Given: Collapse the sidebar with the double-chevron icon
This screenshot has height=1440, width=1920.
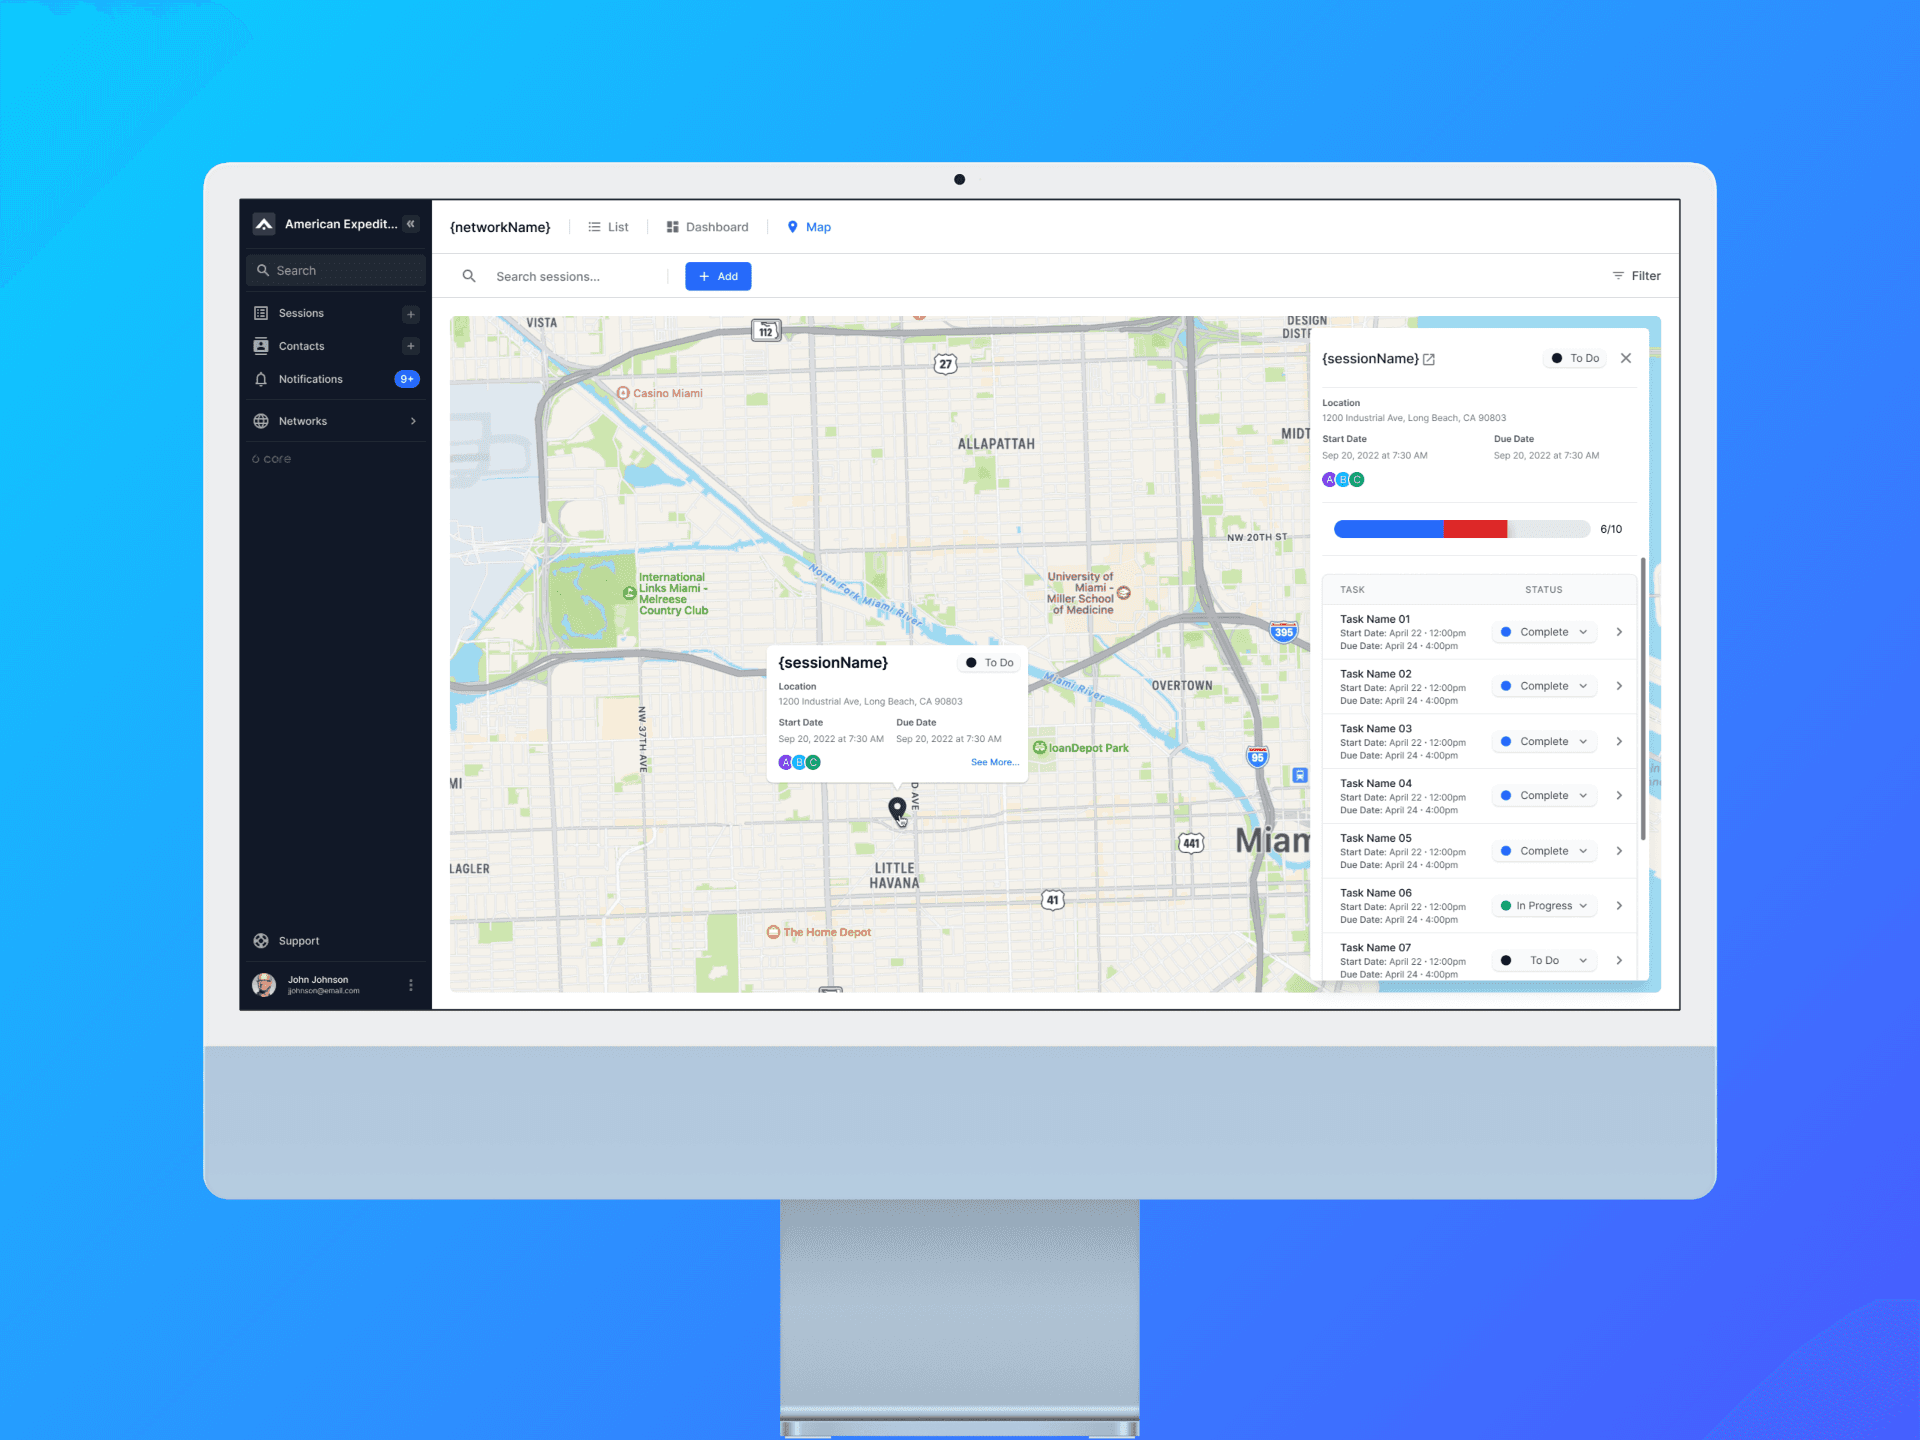Looking at the screenshot, I should click(410, 224).
